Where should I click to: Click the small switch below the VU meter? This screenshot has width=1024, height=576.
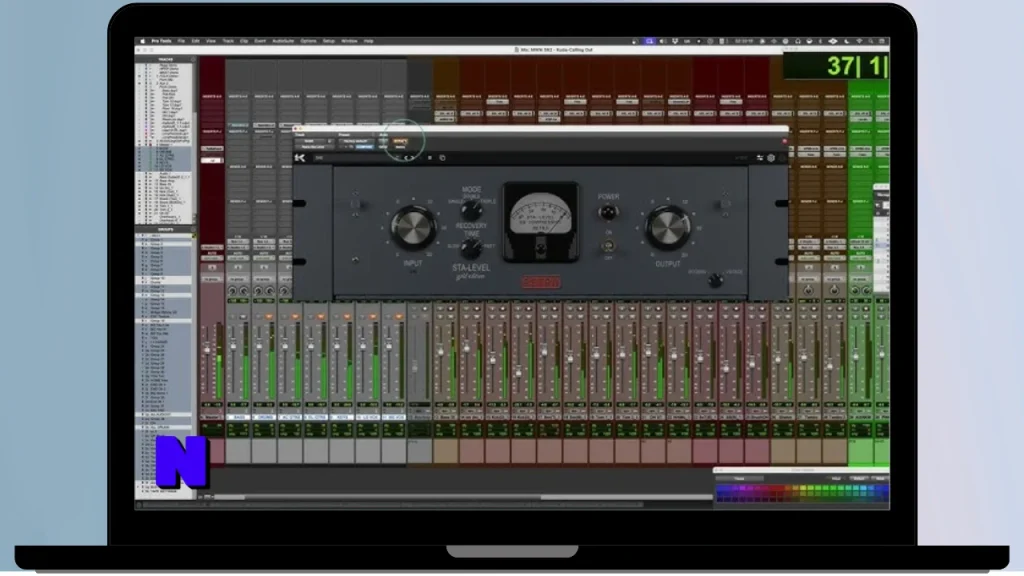(541, 249)
